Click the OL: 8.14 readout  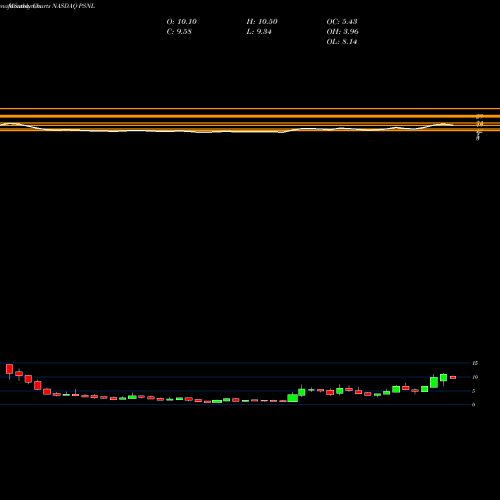click(x=342, y=42)
